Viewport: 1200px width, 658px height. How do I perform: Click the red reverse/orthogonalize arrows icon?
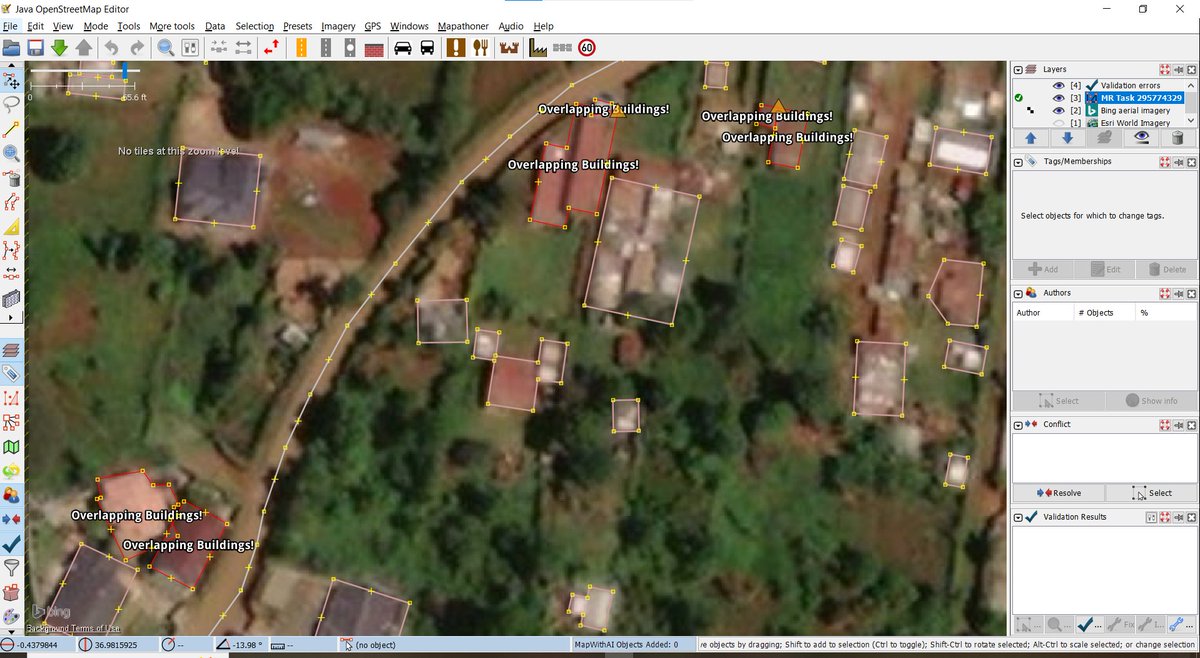point(271,47)
